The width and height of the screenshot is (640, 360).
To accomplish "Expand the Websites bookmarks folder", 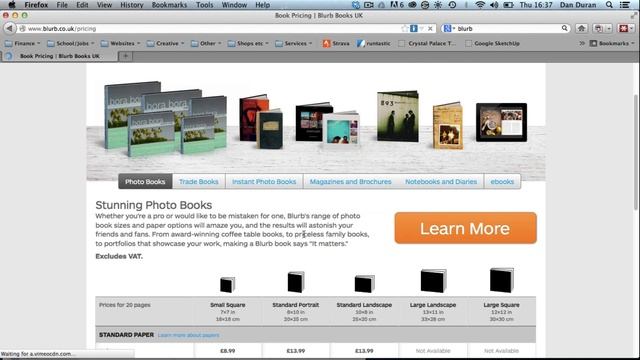I will click(x=120, y=43).
